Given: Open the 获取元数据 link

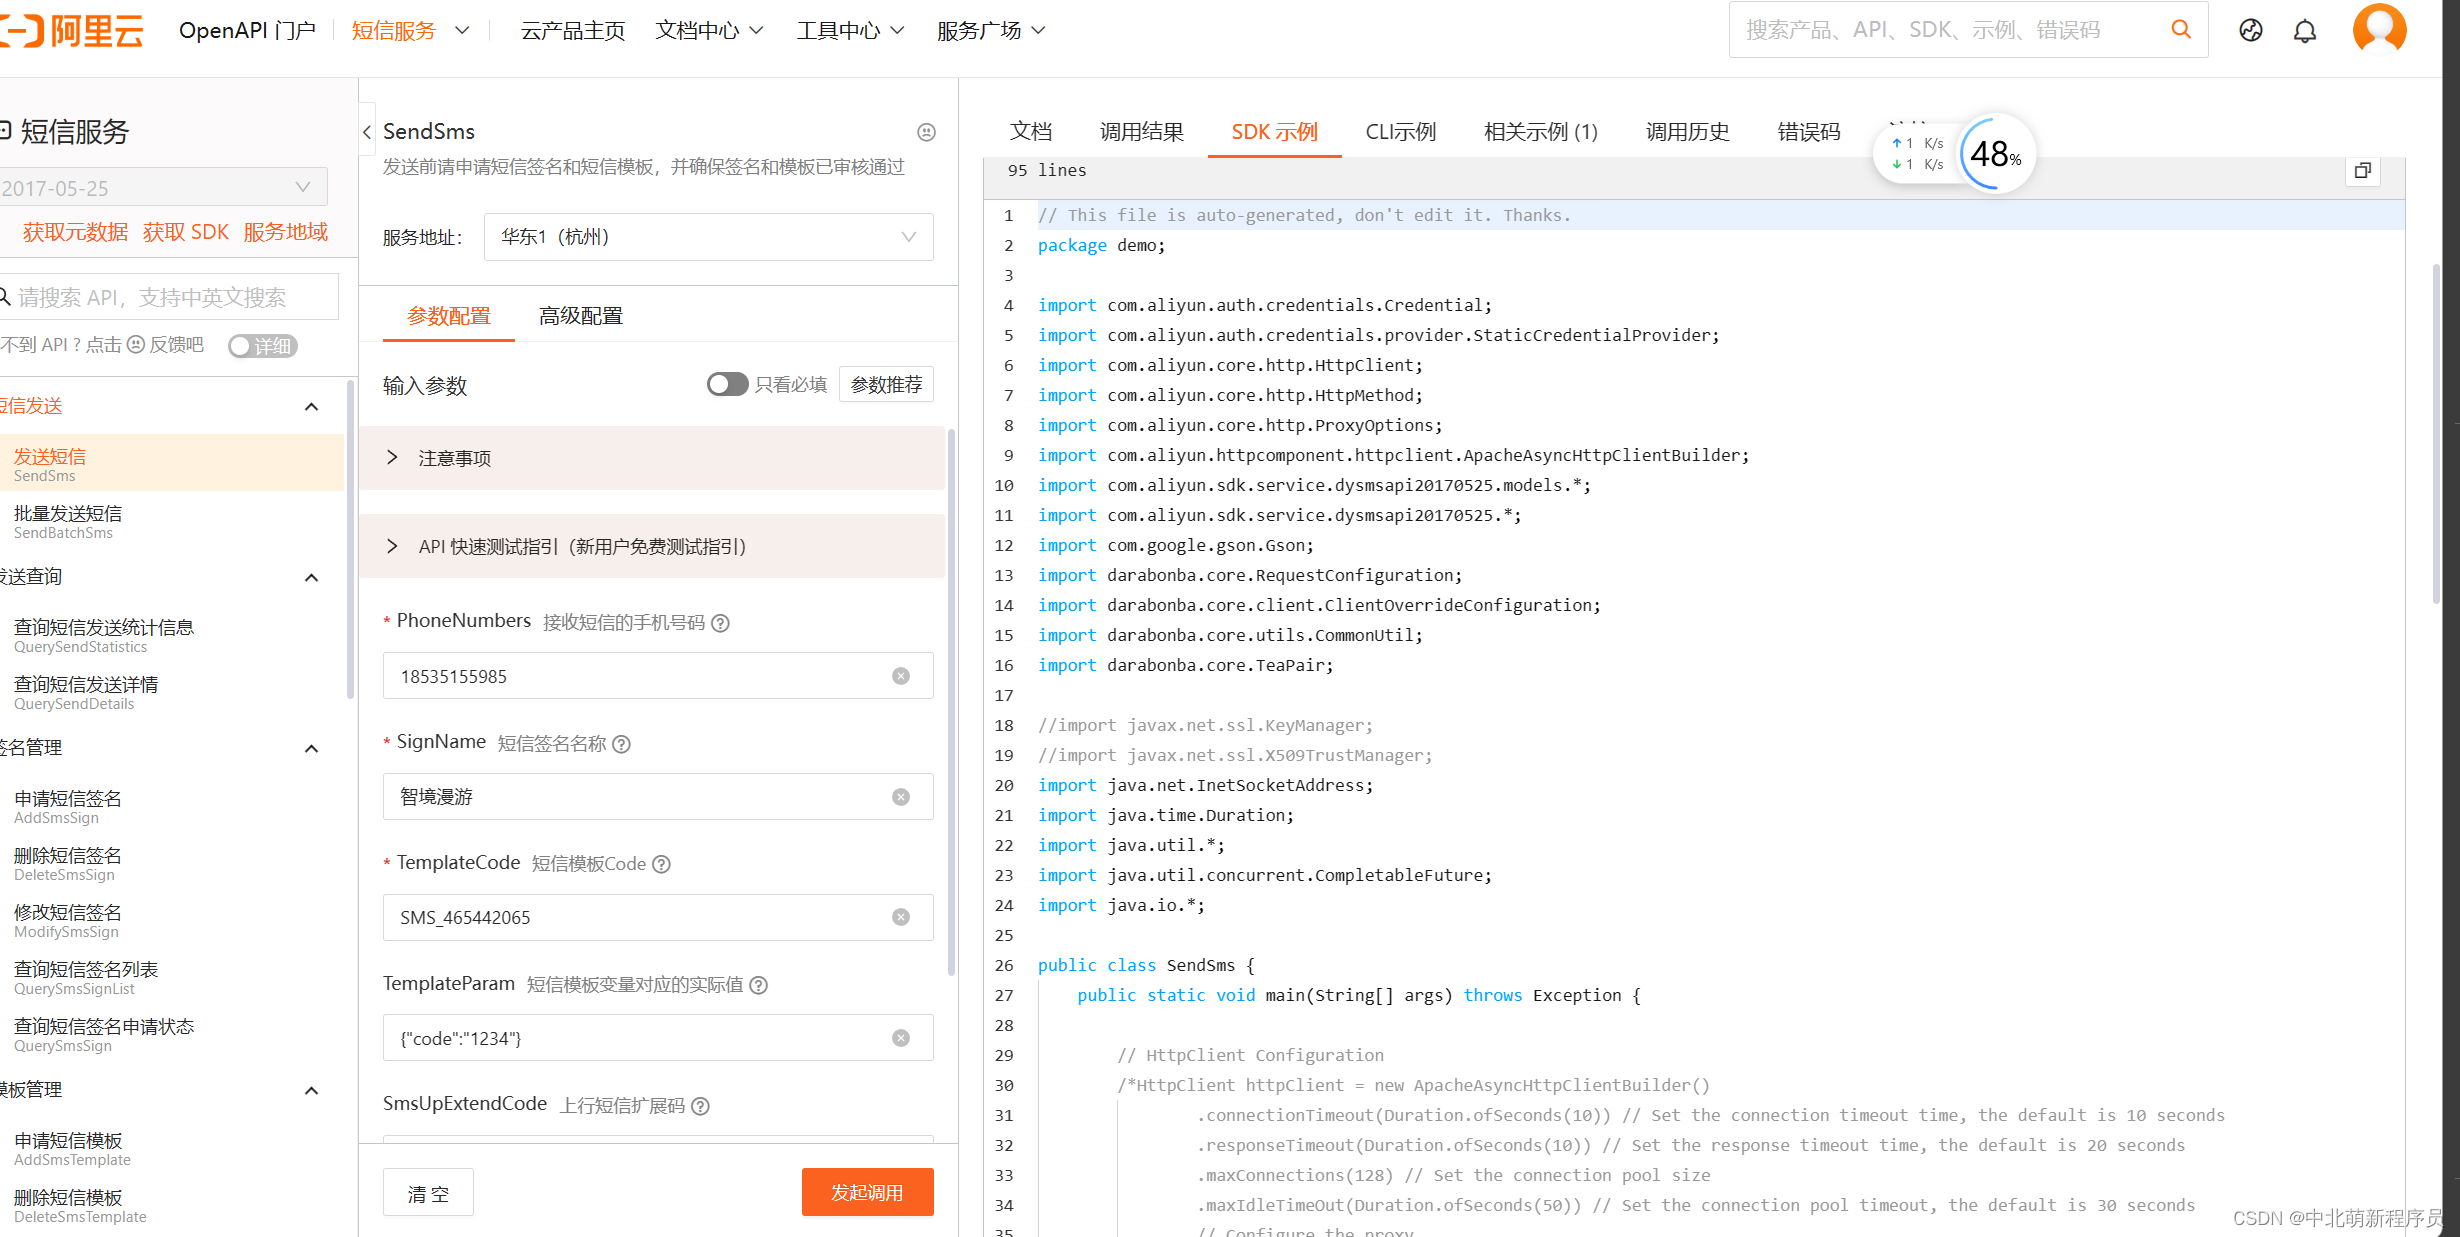Looking at the screenshot, I should pyautogui.click(x=76, y=232).
